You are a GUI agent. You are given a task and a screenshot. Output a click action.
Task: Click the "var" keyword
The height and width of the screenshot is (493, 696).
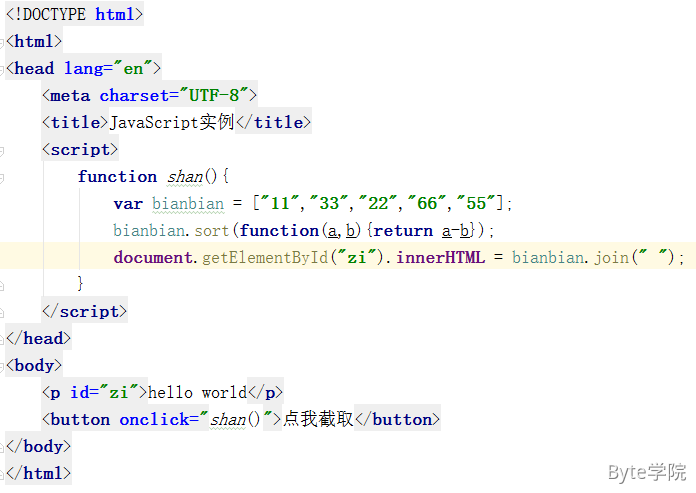coord(128,204)
